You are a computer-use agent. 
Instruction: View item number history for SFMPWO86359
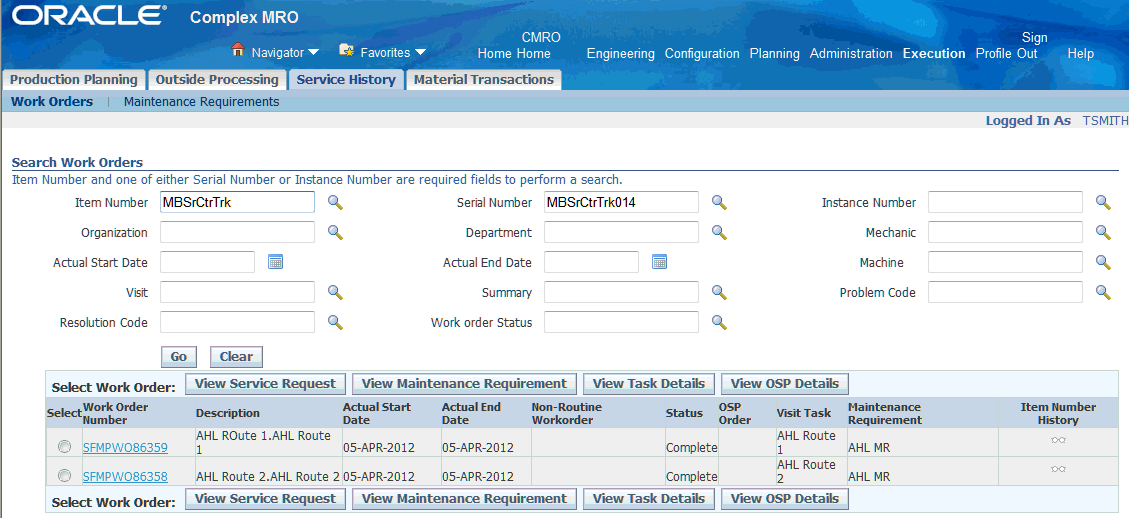[x=1058, y=439]
